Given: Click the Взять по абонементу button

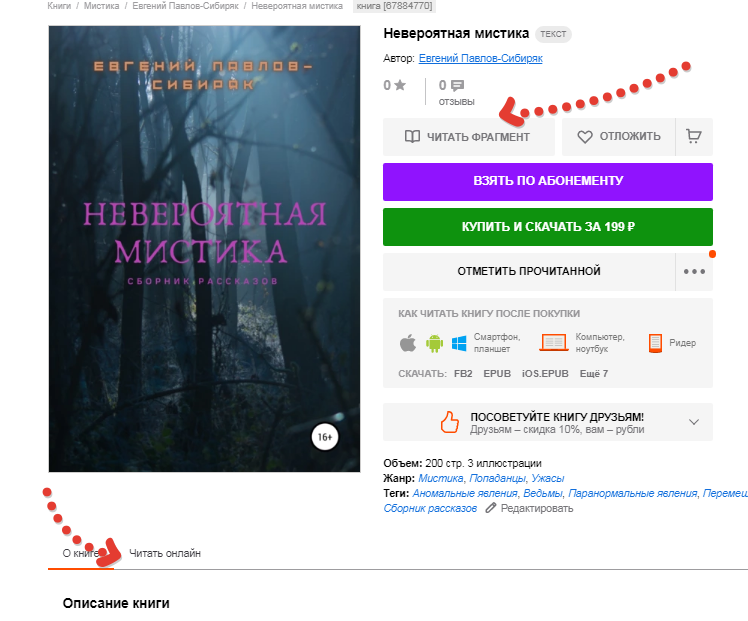Looking at the screenshot, I should tap(548, 182).
